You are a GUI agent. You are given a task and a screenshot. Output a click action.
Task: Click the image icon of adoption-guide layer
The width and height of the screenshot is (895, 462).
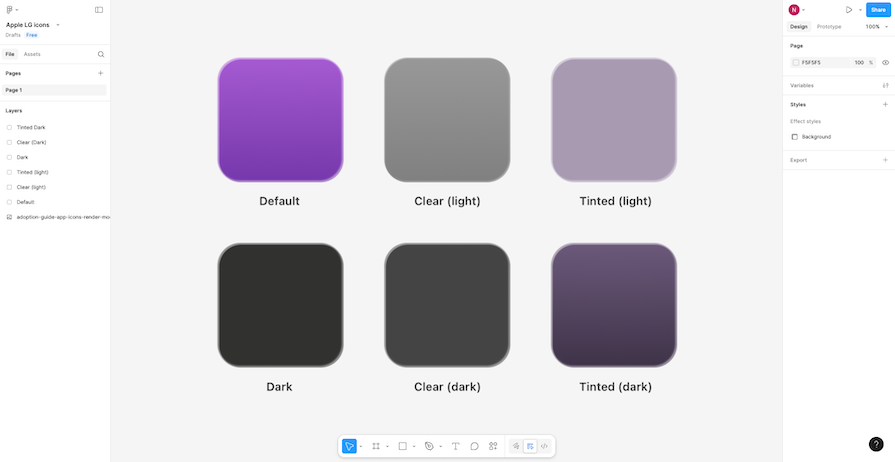(x=9, y=217)
